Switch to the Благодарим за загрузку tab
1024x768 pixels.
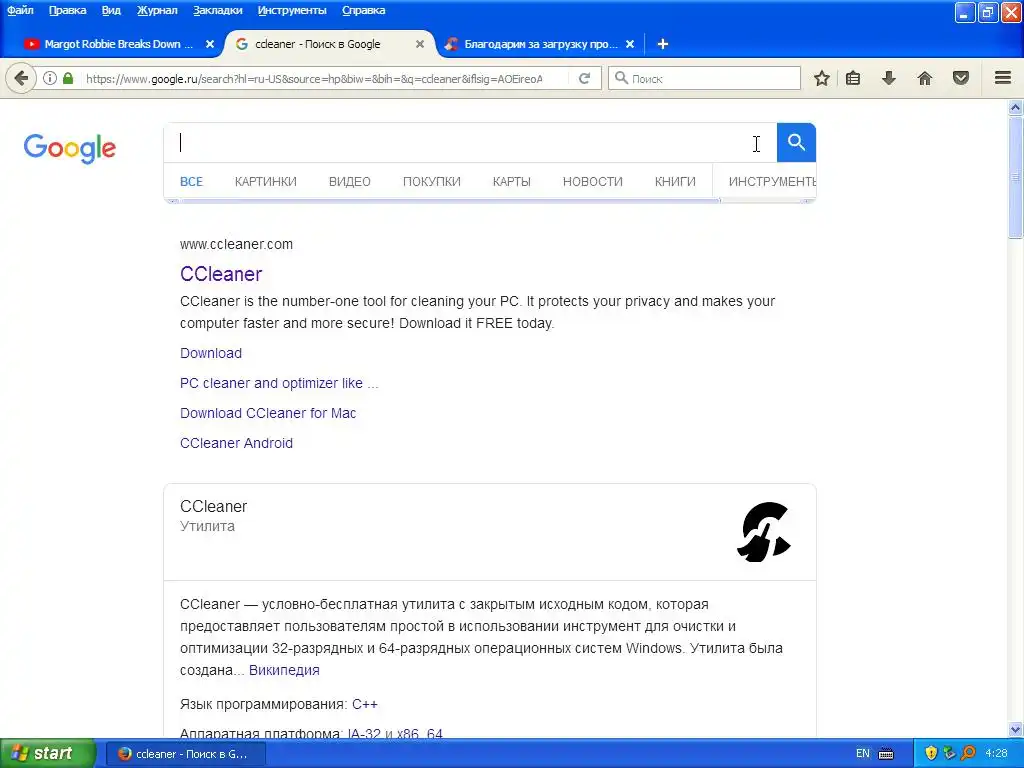(x=539, y=44)
